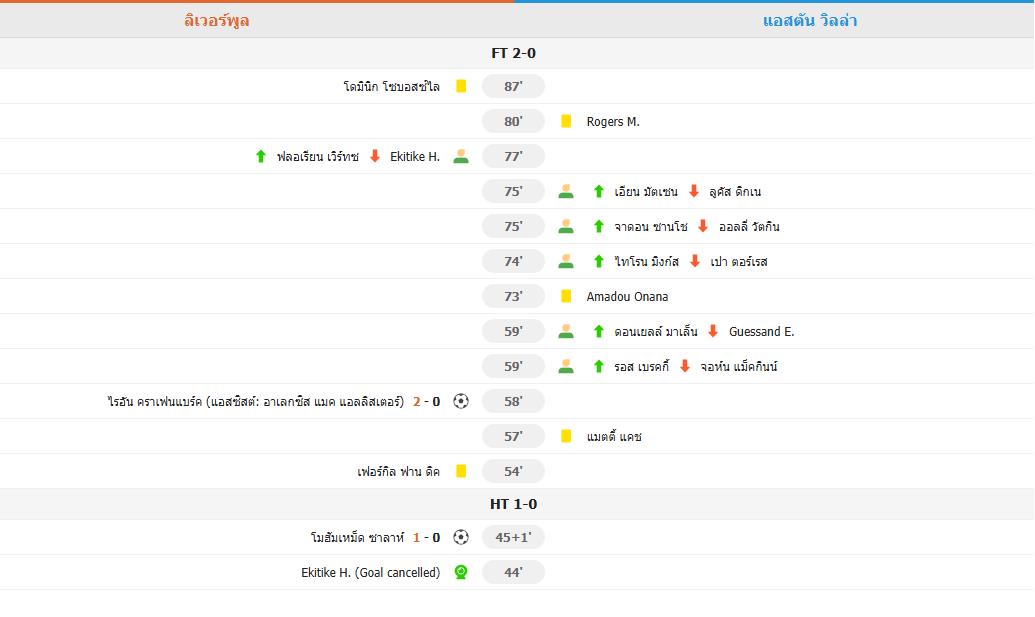
Task: Click the green sub-in arrow at 74'
Action: click(x=599, y=261)
